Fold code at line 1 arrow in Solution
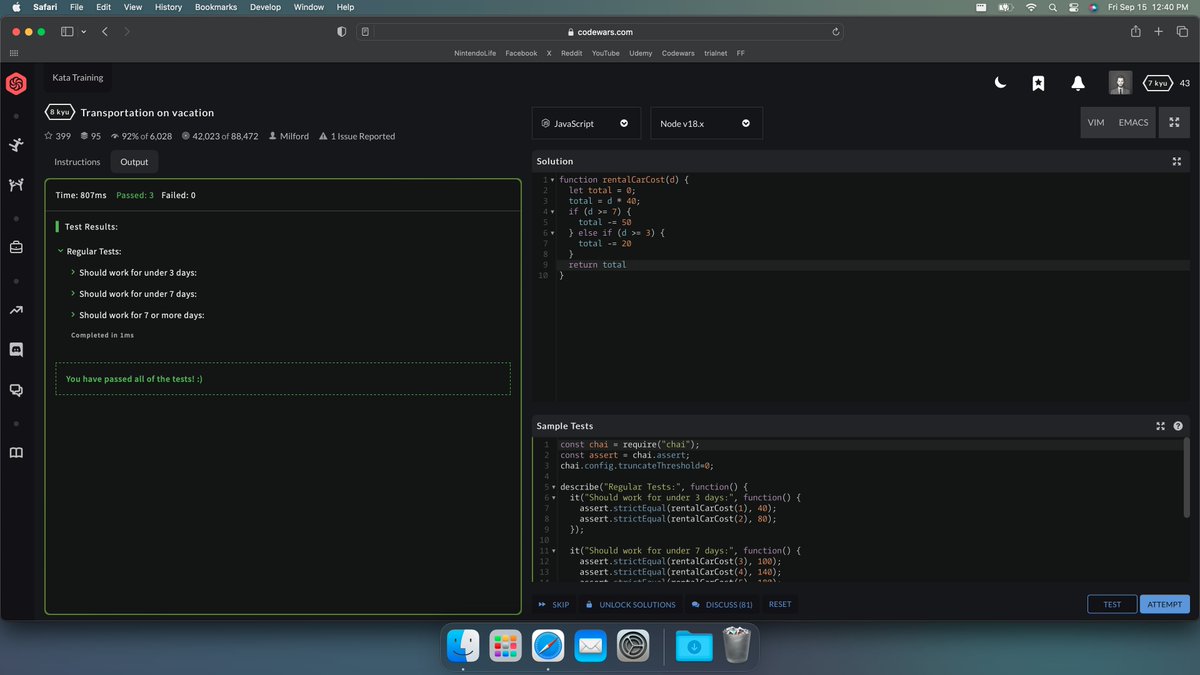 click(552, 180)
